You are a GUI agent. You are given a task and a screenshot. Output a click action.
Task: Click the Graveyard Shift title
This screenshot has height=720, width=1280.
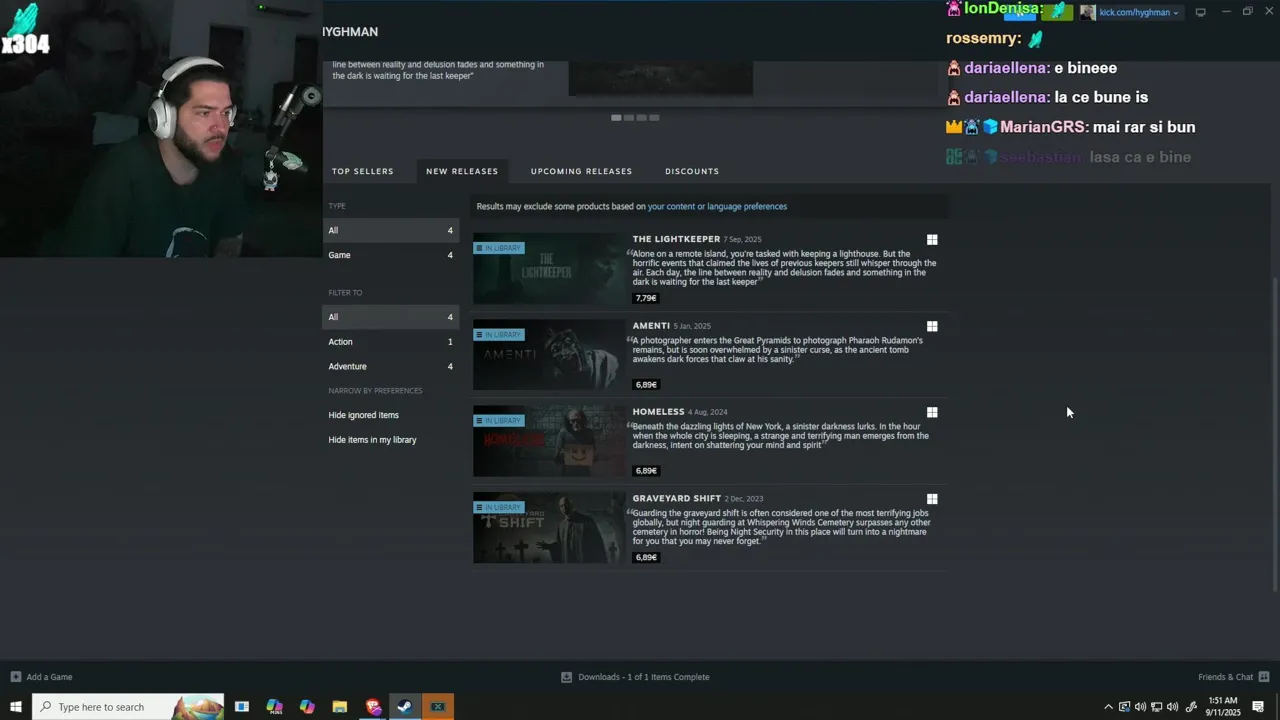tap(676, 499)
